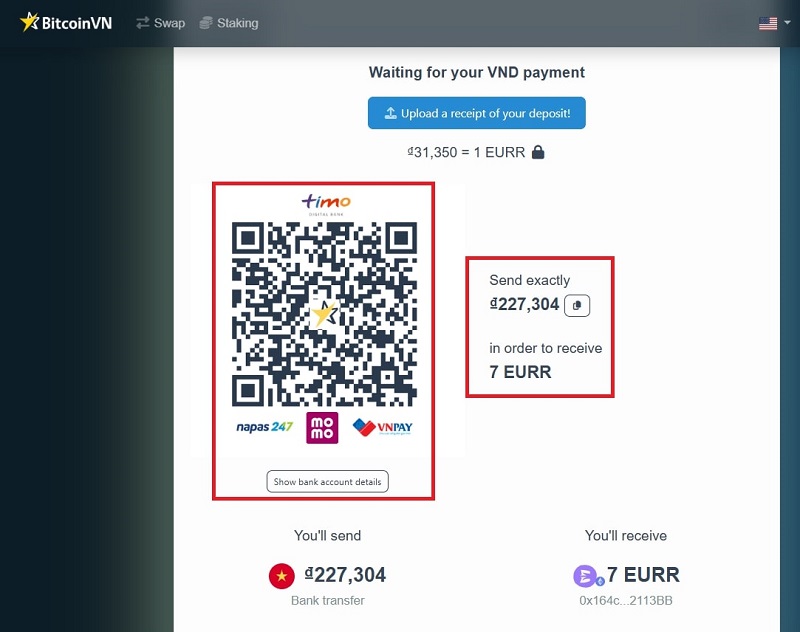Click the 0x164c...2113BB wallet address
Viewport: 800px width, 632px height.
[x=625, y=600]
